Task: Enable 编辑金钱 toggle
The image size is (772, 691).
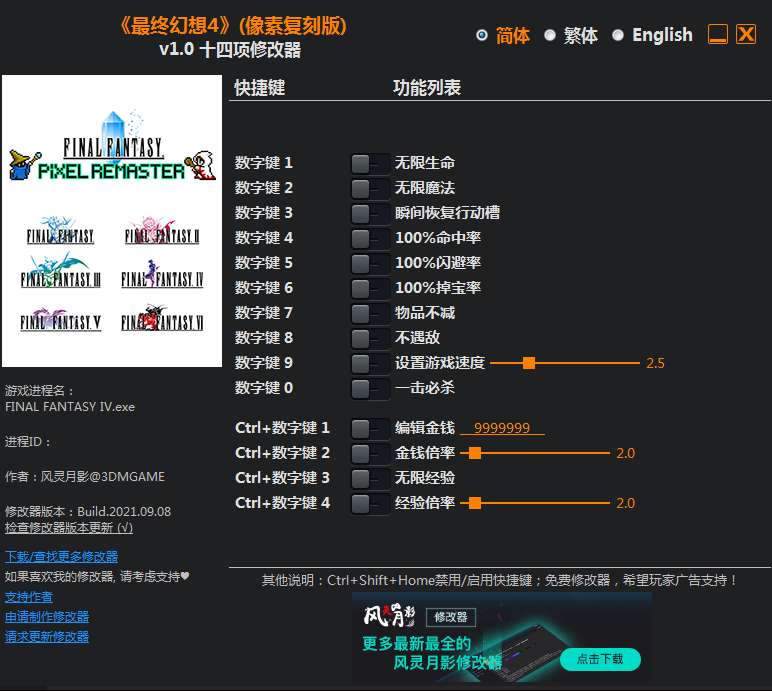Action: 370,429
